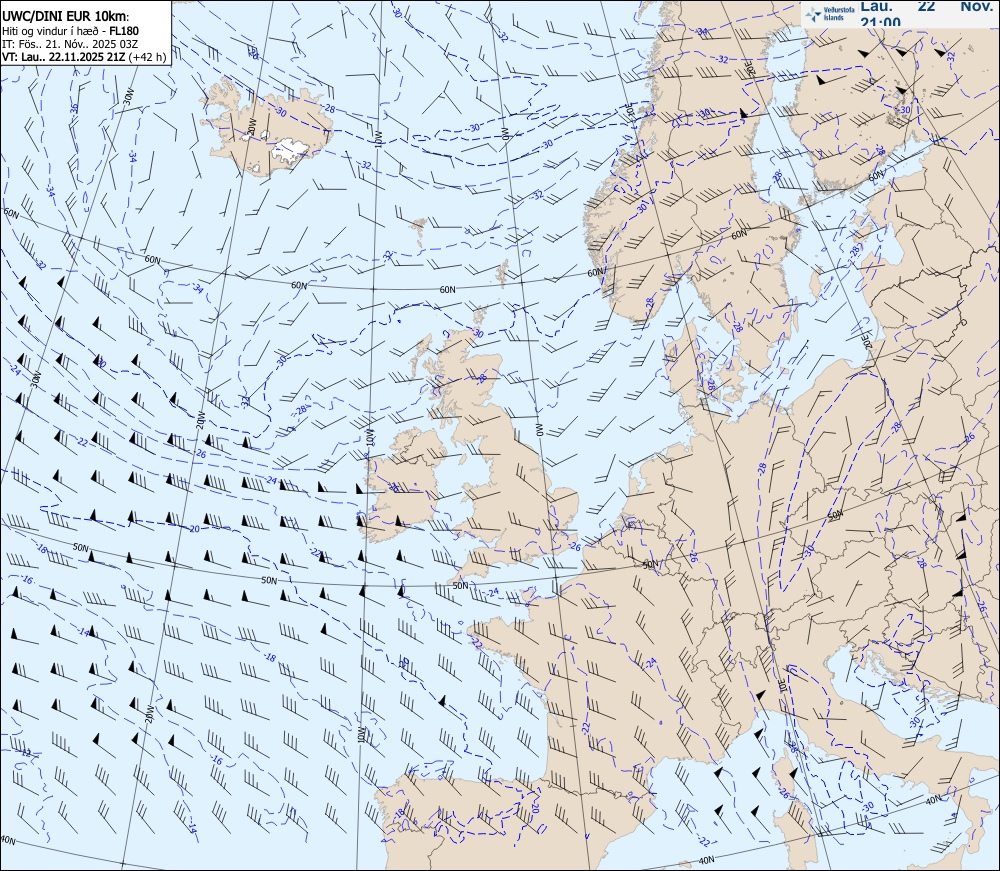Click the "Hiti og vindur í hæð" subtitle
The width and height of the screenshot is (1000, 871).
(x=49, y=31)
